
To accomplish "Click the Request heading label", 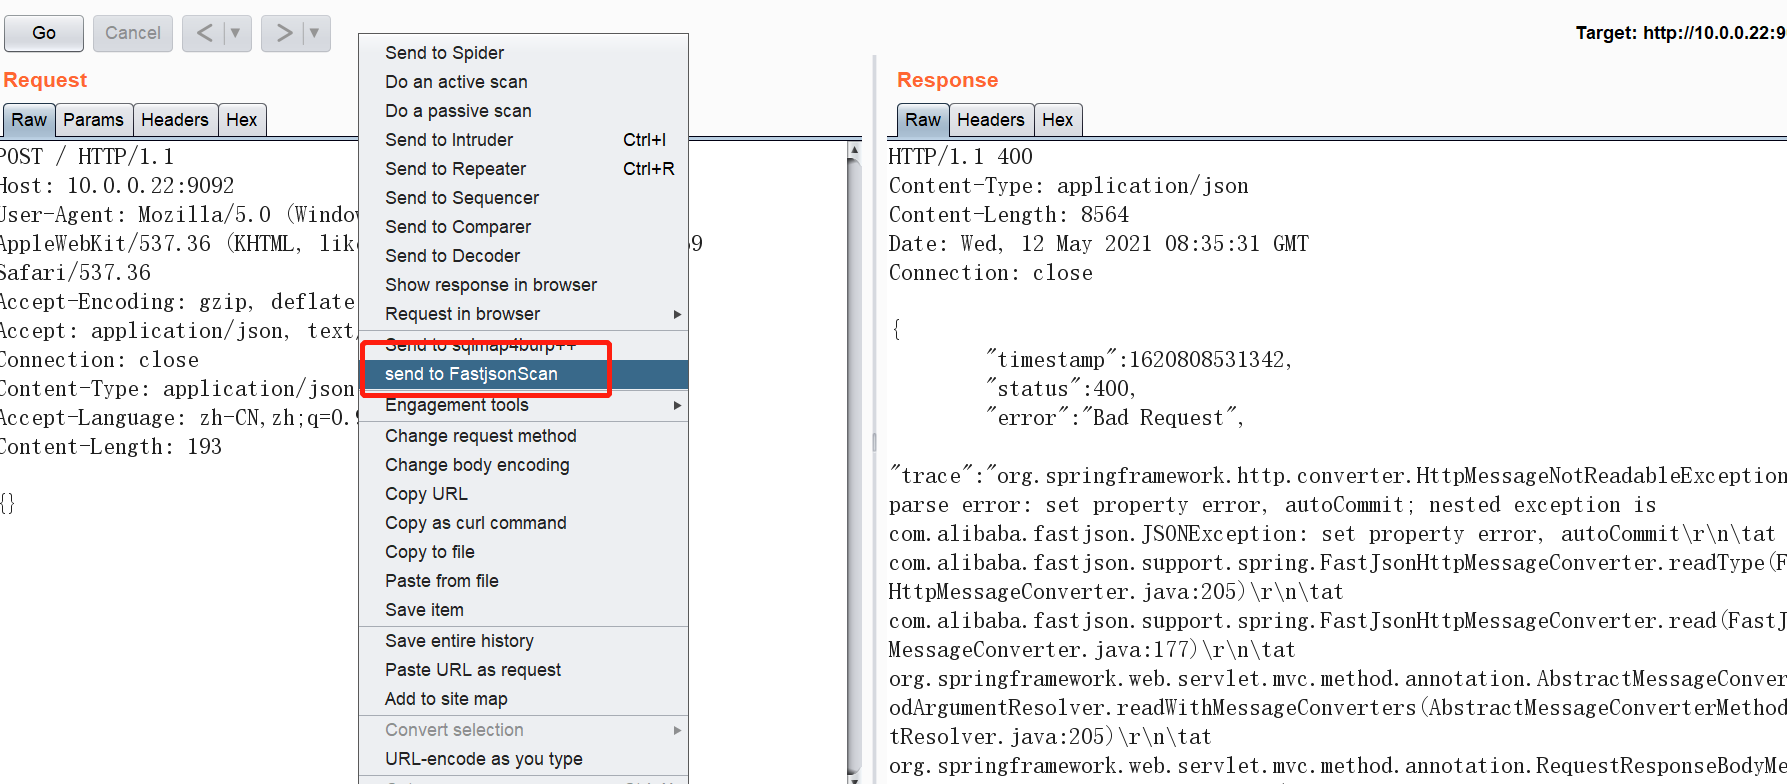I will click(x=45, y=80).
